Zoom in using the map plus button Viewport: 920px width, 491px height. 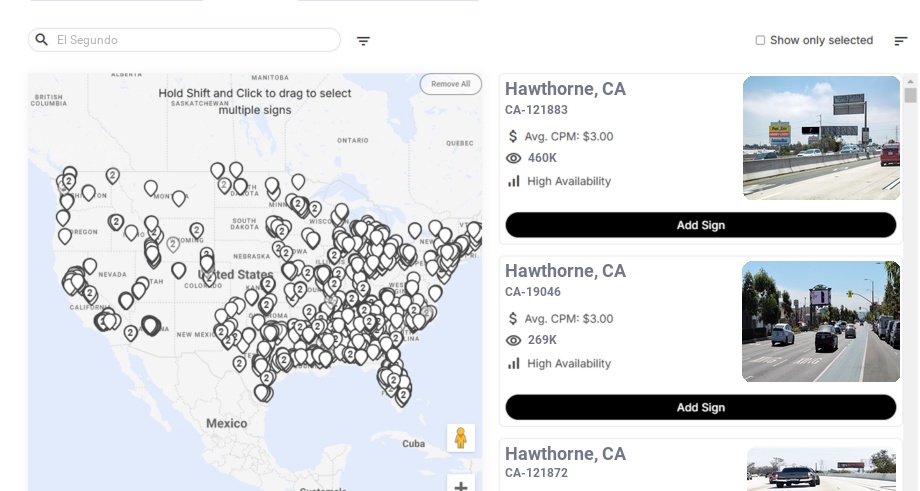coord(461,486)
